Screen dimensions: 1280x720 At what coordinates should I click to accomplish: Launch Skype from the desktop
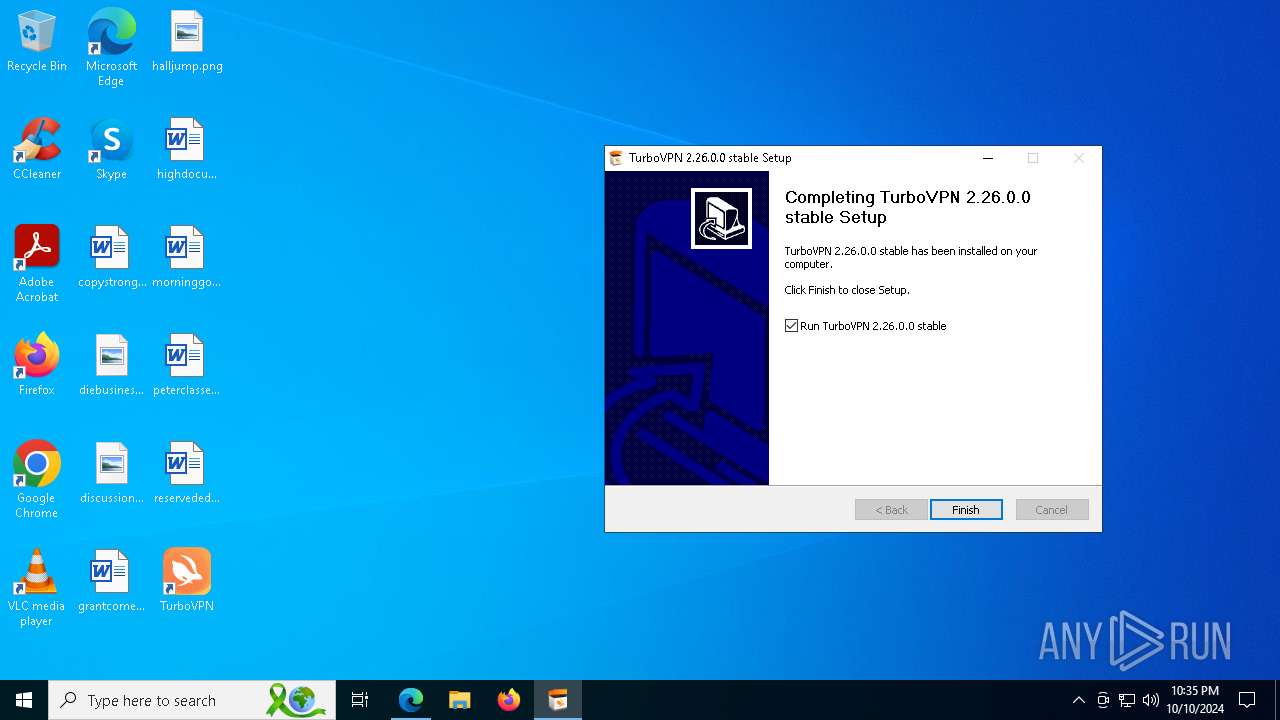tap(111, 150)
